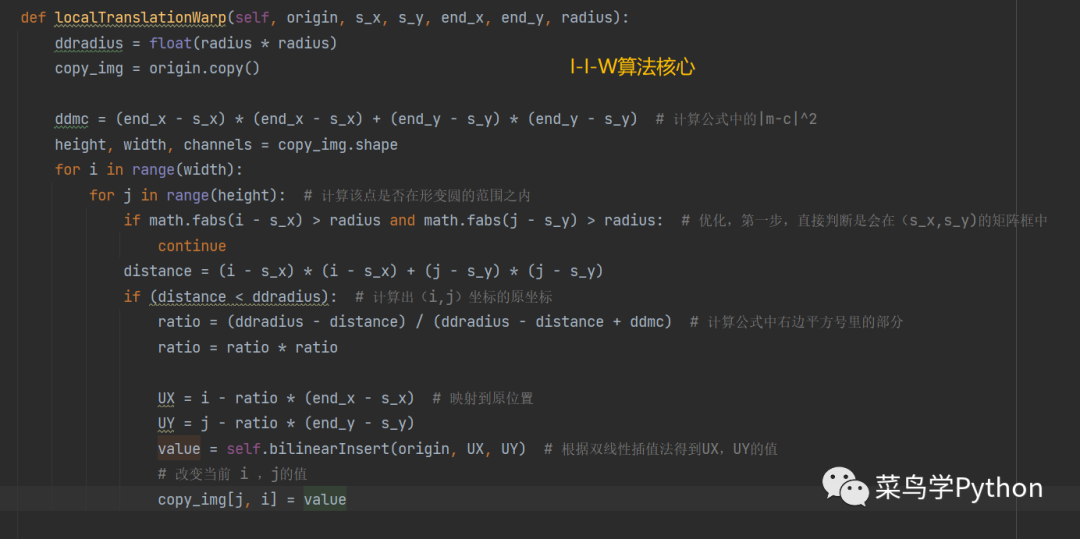
Task: Click the float call on the ddradius line
Action: point(170,43)
